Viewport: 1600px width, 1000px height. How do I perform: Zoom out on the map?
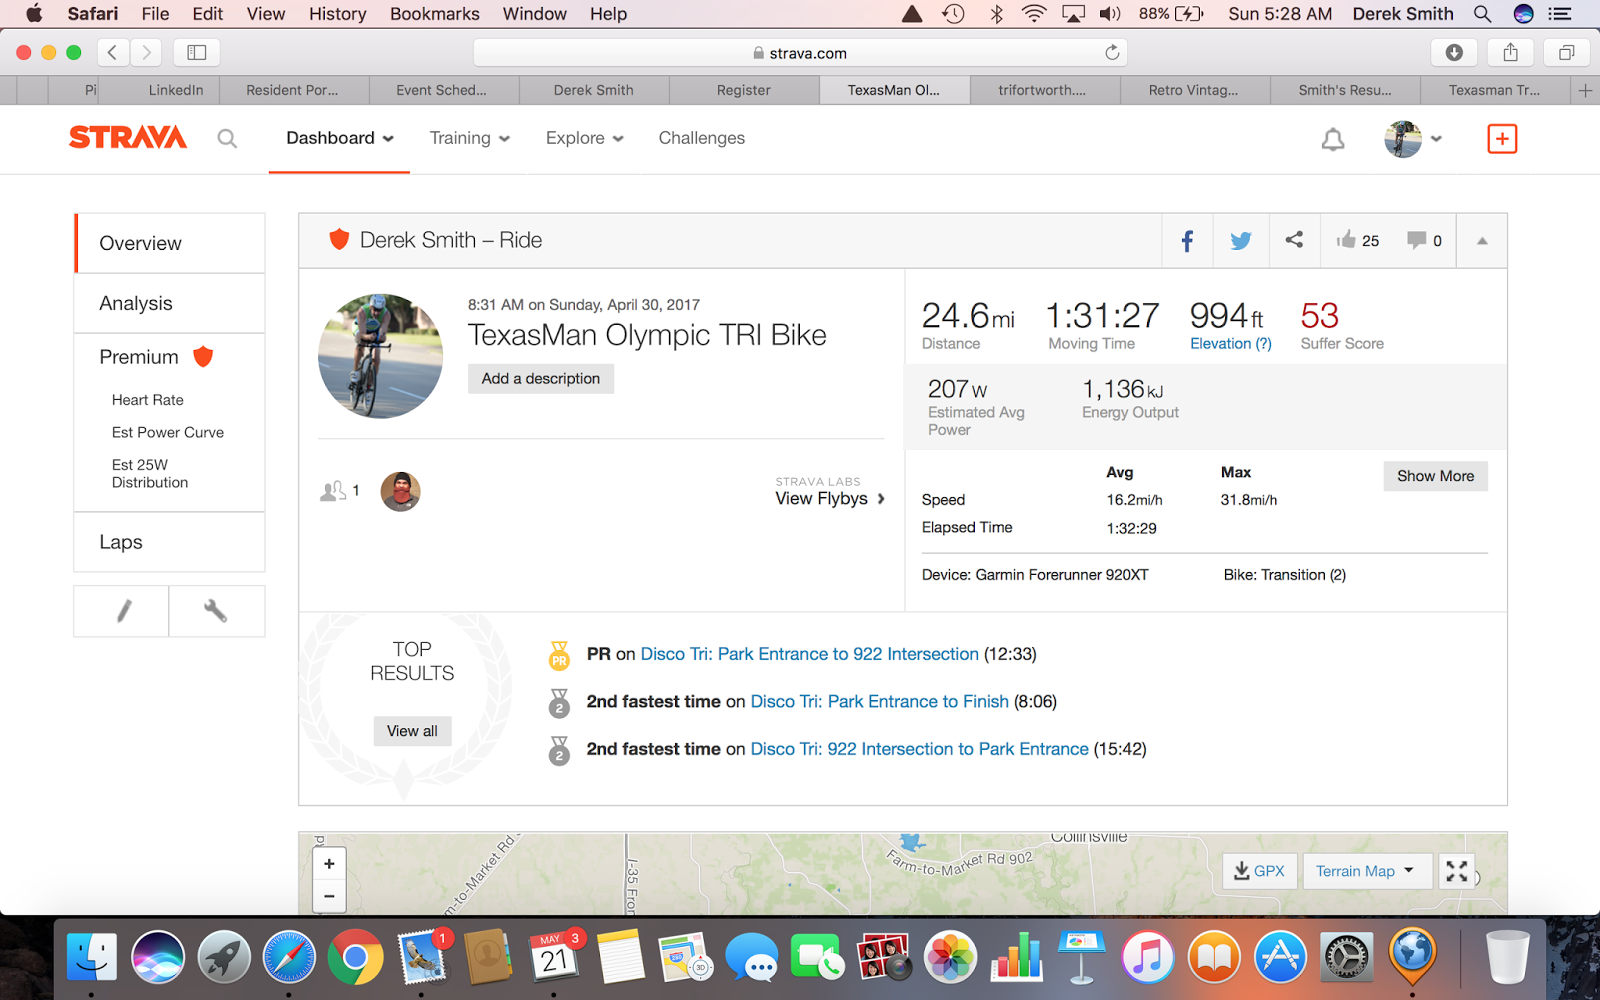[329, 896]
